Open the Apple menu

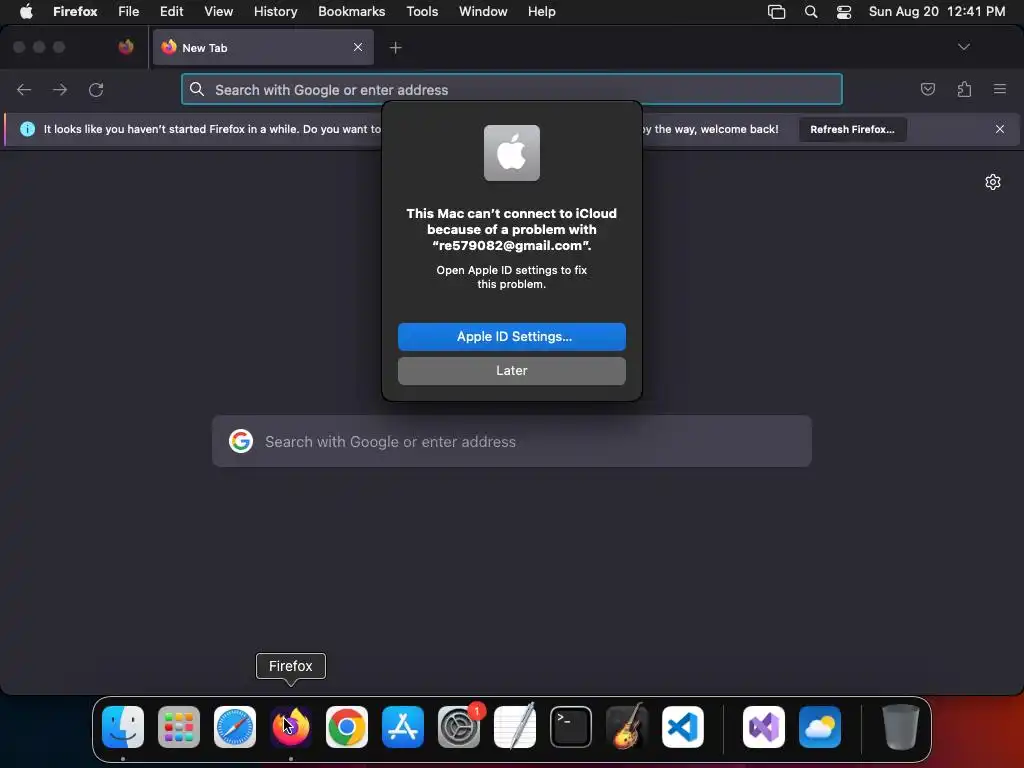[26, 12]
